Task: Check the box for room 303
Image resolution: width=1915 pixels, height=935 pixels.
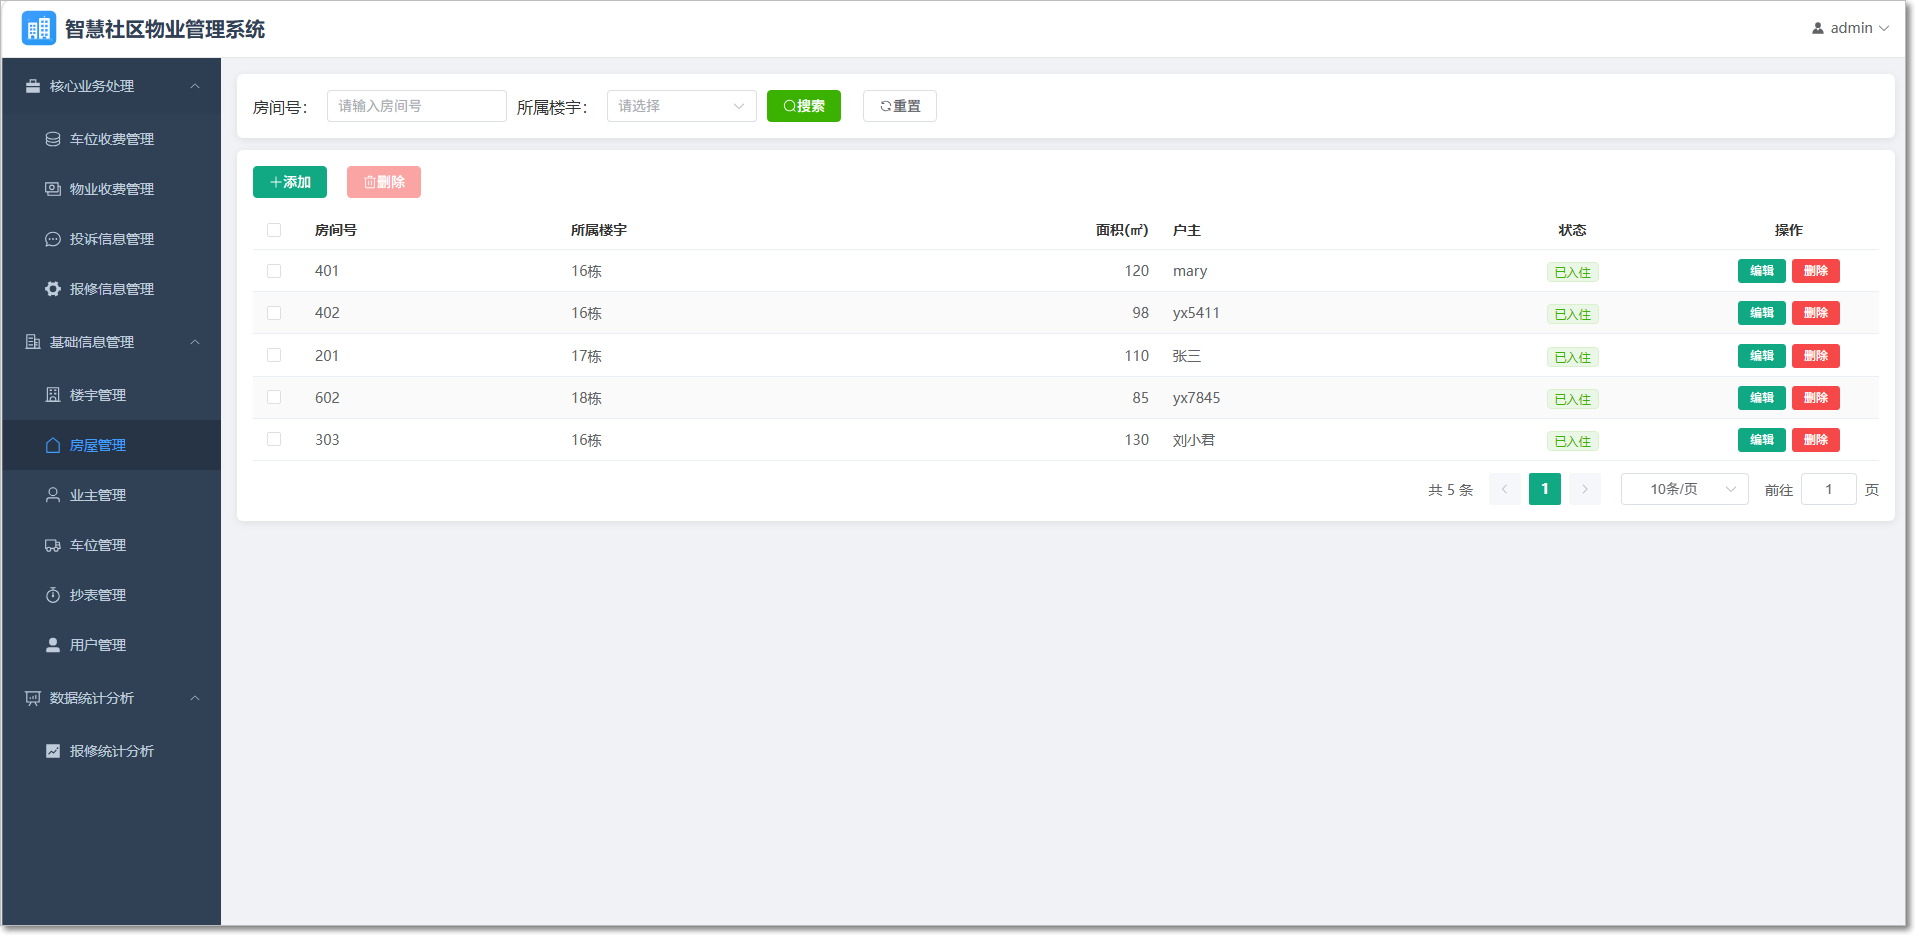Action: 274,439
